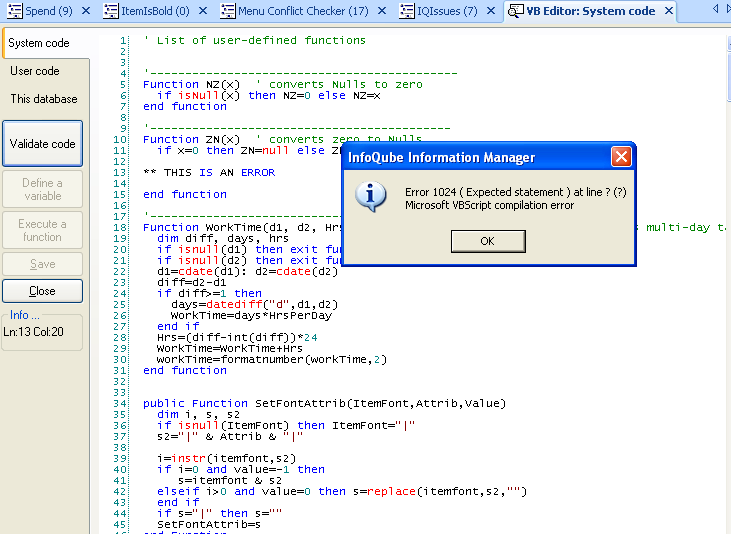Click OK in the error dialog
731x534 pixels.
[488, 241]
